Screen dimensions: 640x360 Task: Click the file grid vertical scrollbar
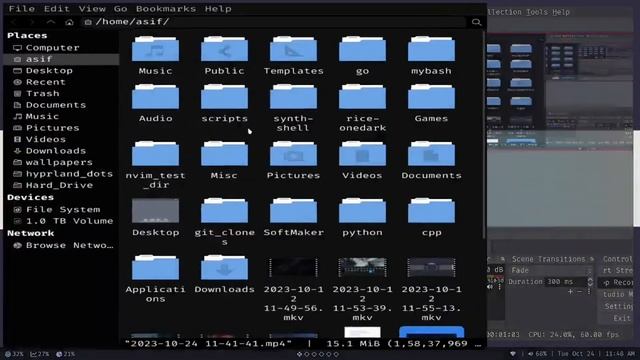click(x=484, y=135)
